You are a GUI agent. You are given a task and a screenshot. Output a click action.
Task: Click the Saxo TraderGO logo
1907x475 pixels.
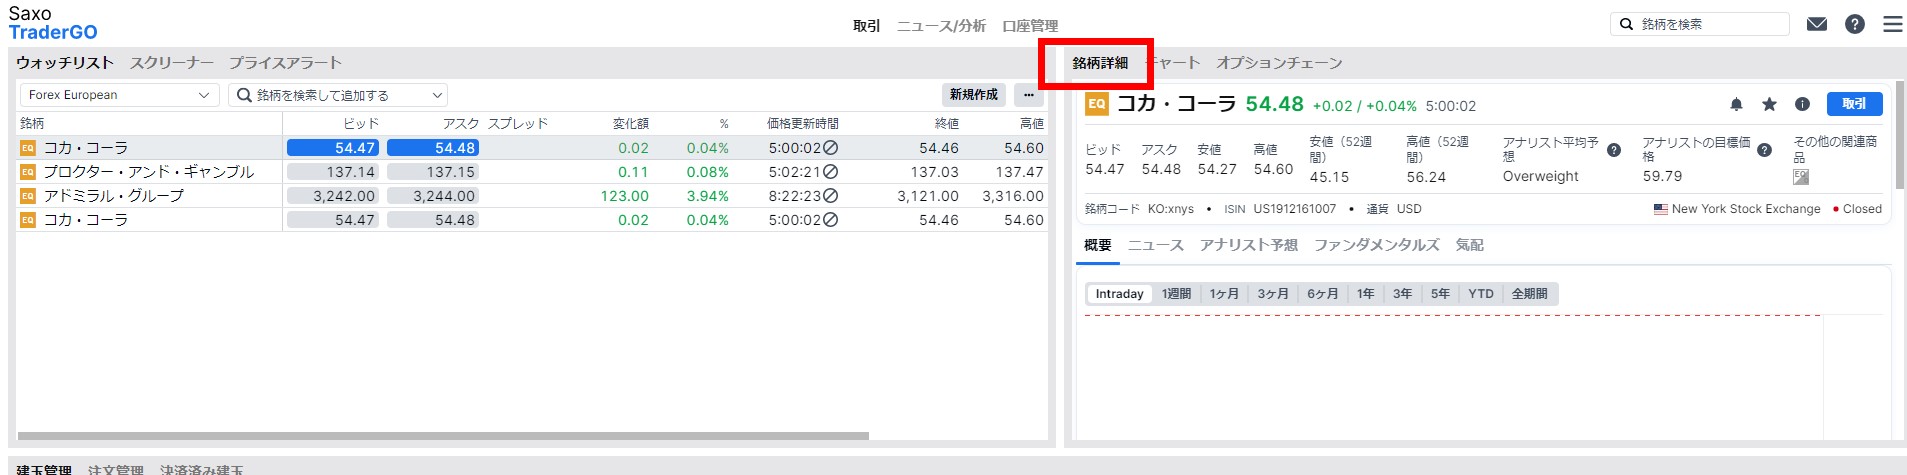click(x=53, y=23)
